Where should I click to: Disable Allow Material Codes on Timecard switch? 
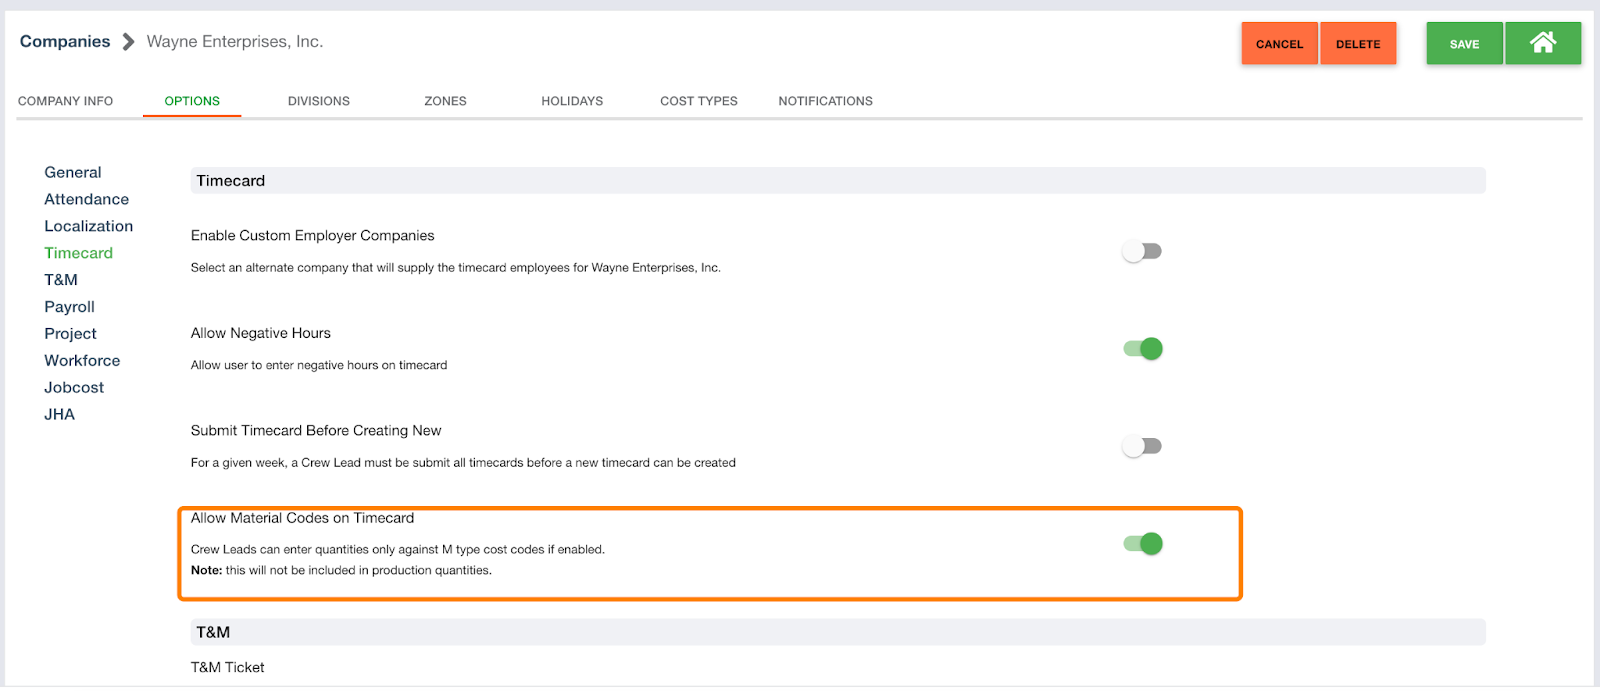(x=1142, y=543)
